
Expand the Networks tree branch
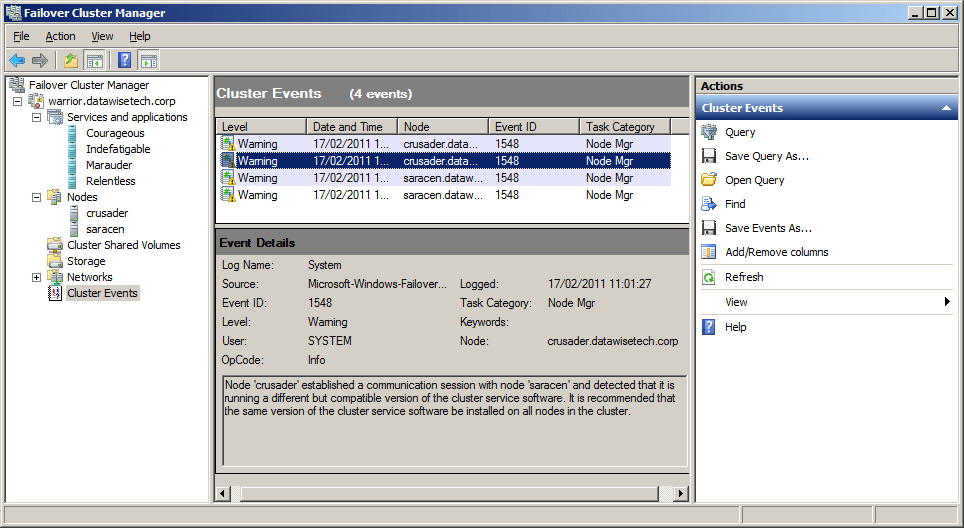pyautogui.click(x=36, y=277)
